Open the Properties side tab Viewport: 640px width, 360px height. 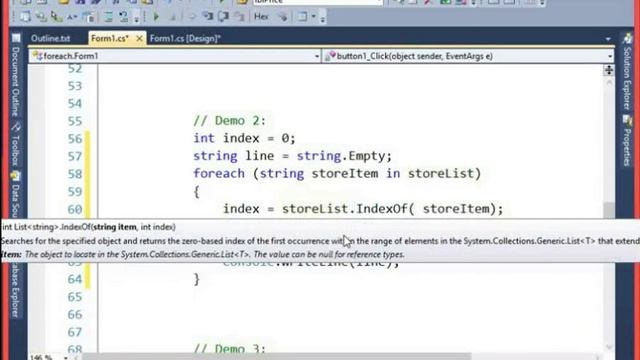click(627, 147)
